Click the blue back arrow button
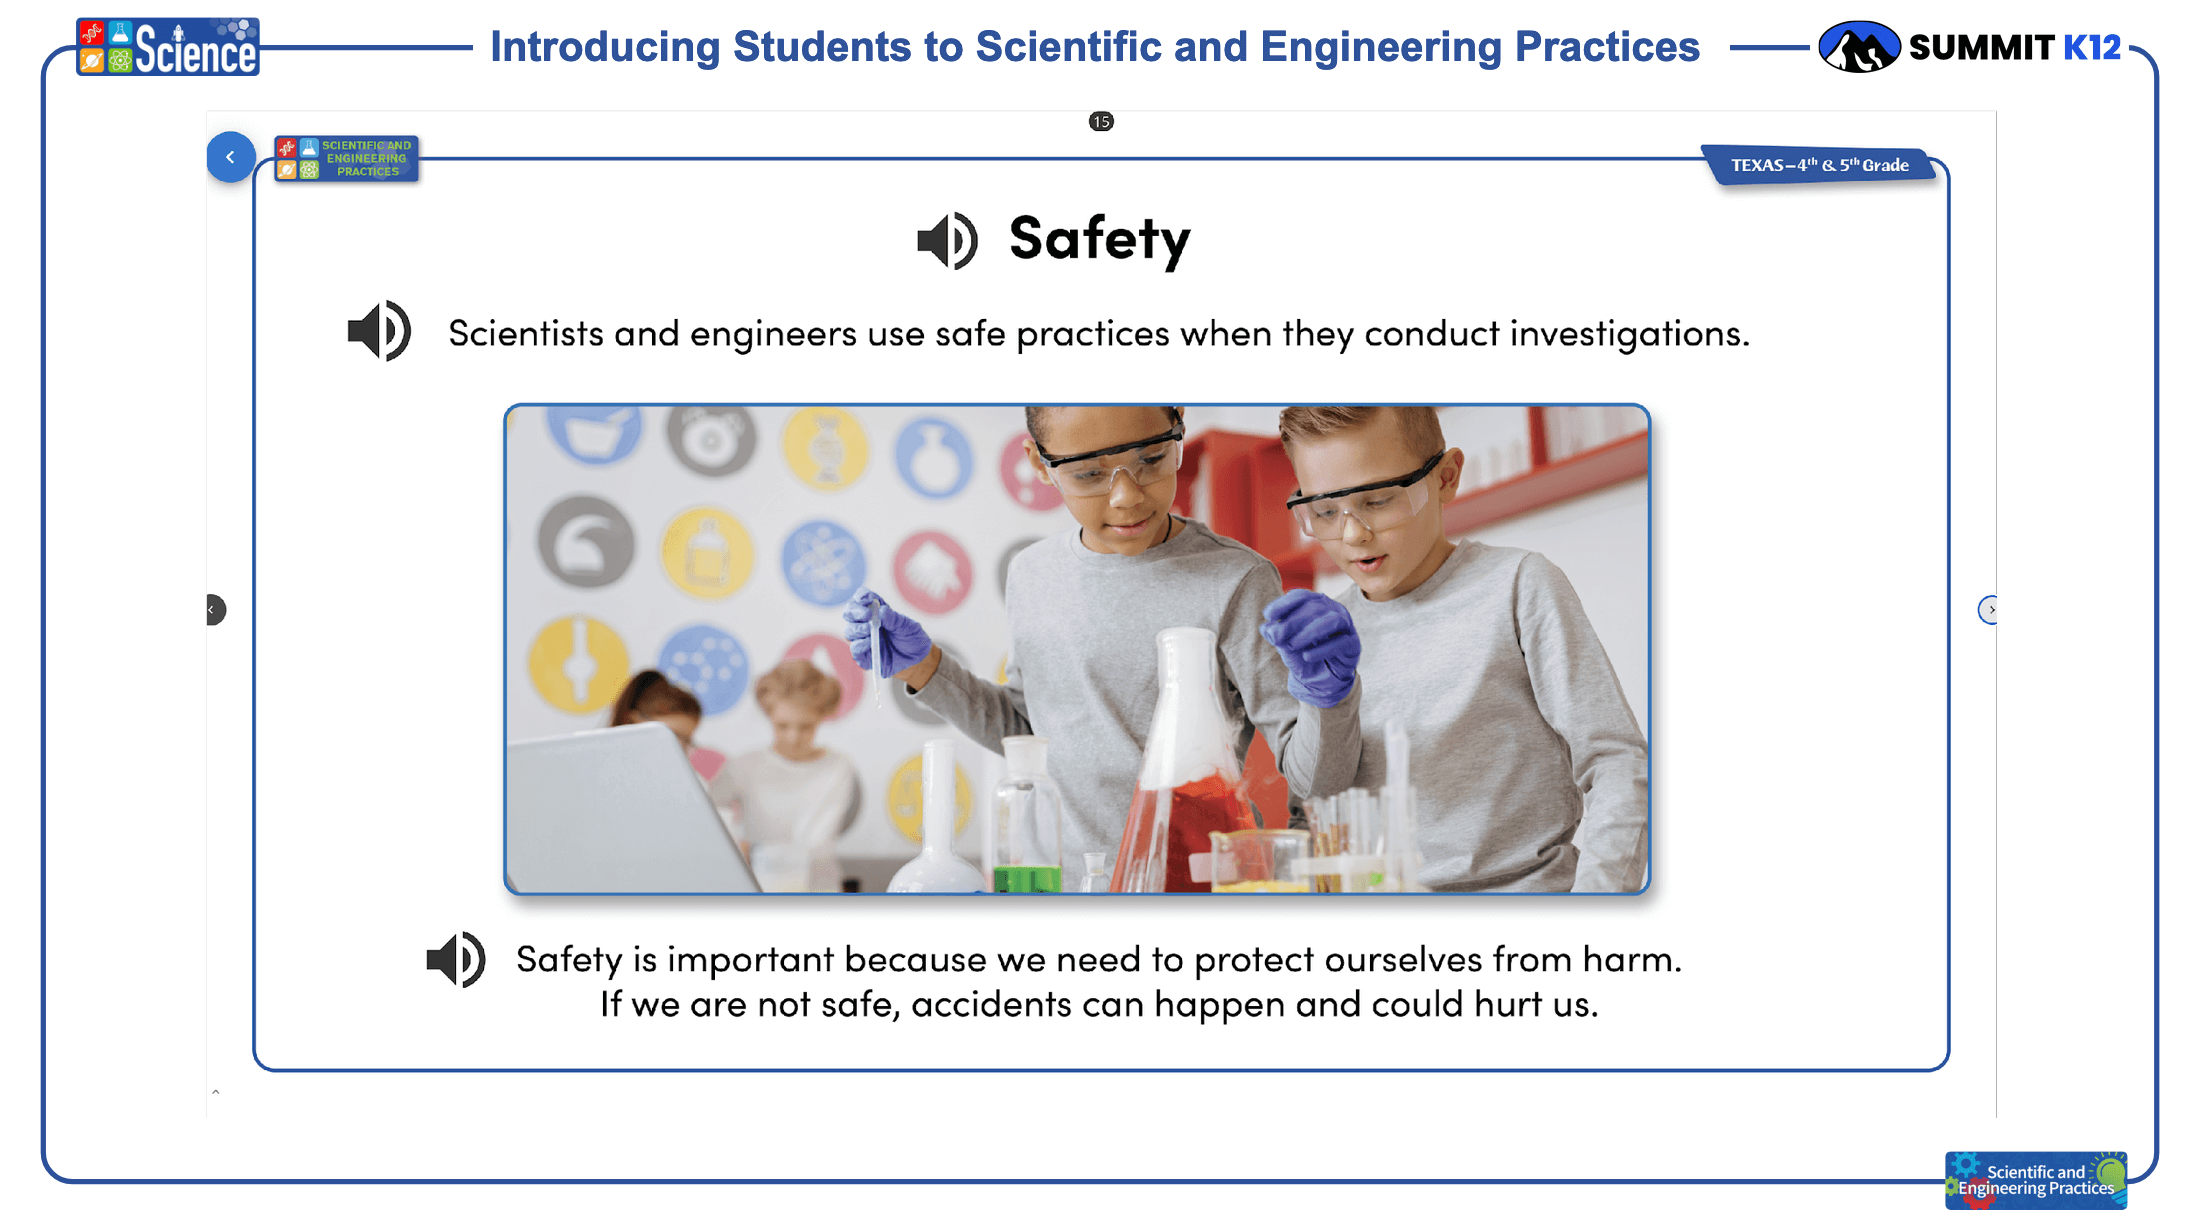This screenshot has height=1228, width=2200. pyautogui.click(x=231, y=157)
